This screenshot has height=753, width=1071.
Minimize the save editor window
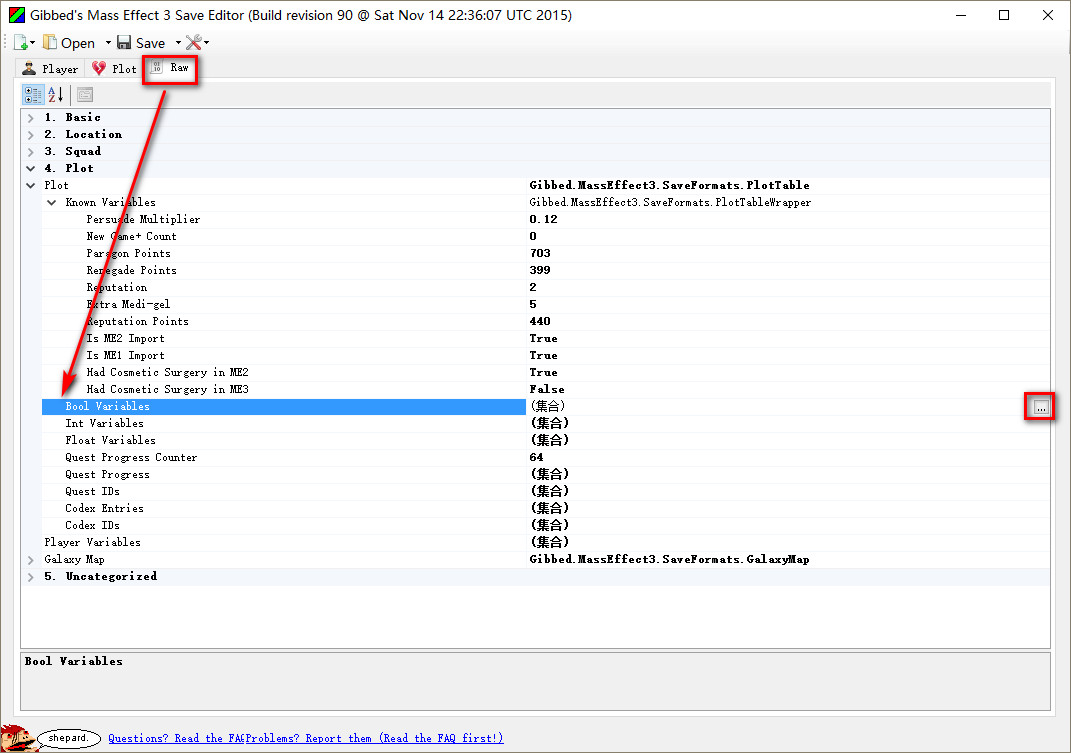[960, 15]
